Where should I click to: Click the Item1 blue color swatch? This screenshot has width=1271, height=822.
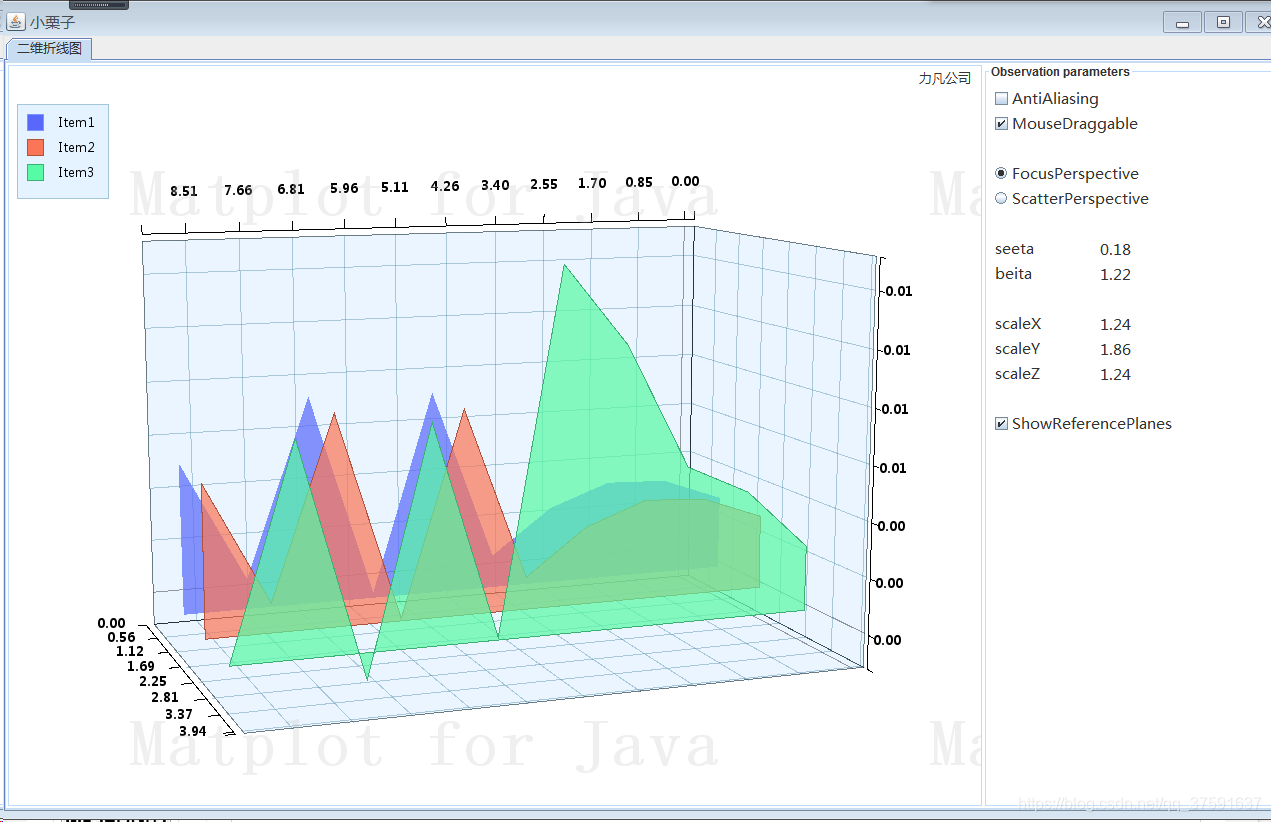coord(37,122)
